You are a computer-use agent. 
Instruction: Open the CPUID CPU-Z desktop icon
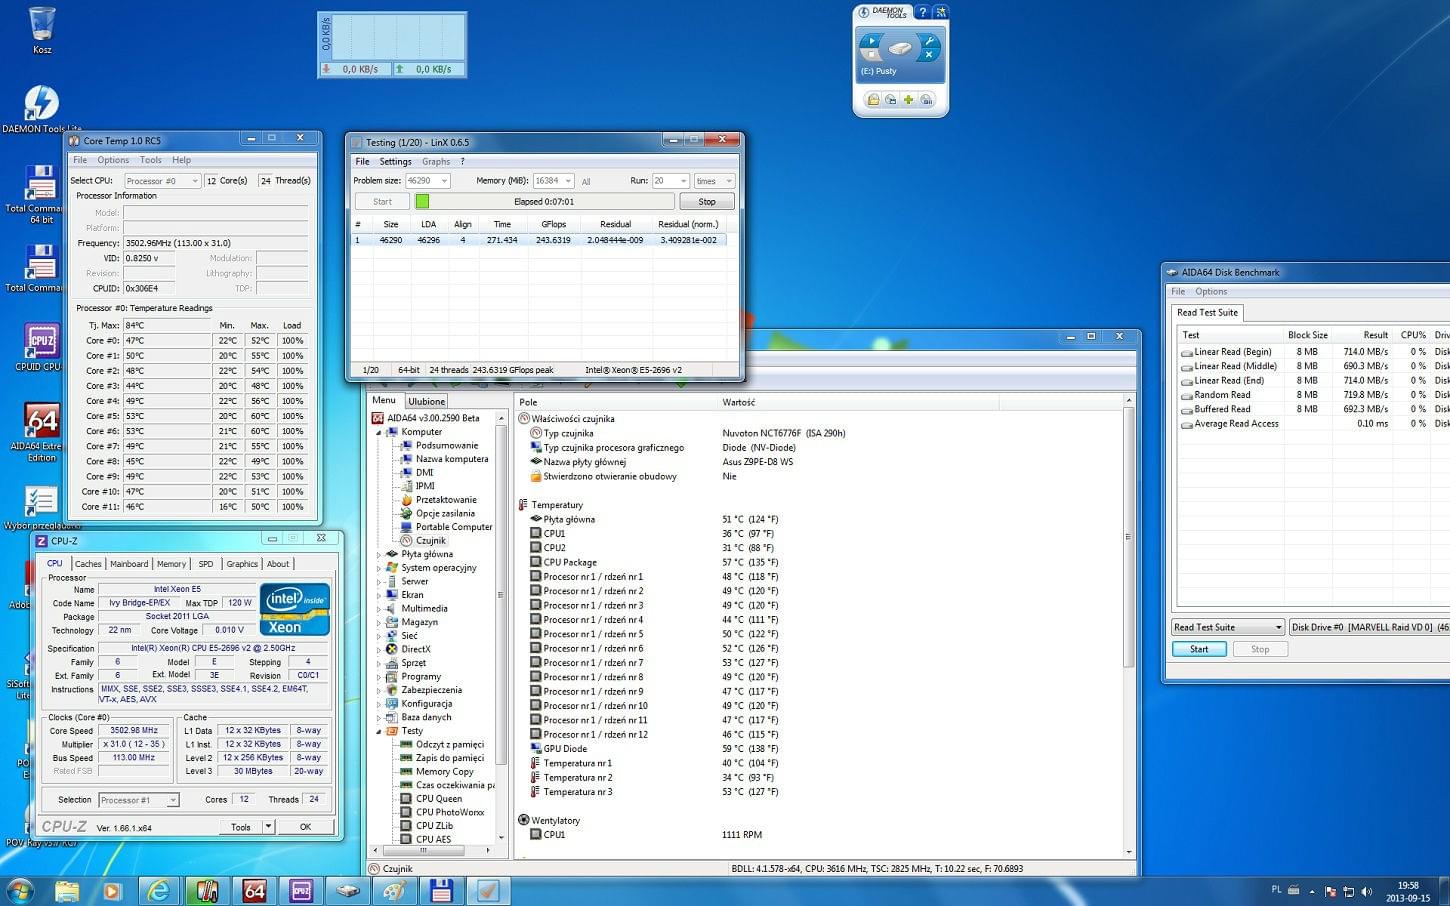[x=41, y=347]
